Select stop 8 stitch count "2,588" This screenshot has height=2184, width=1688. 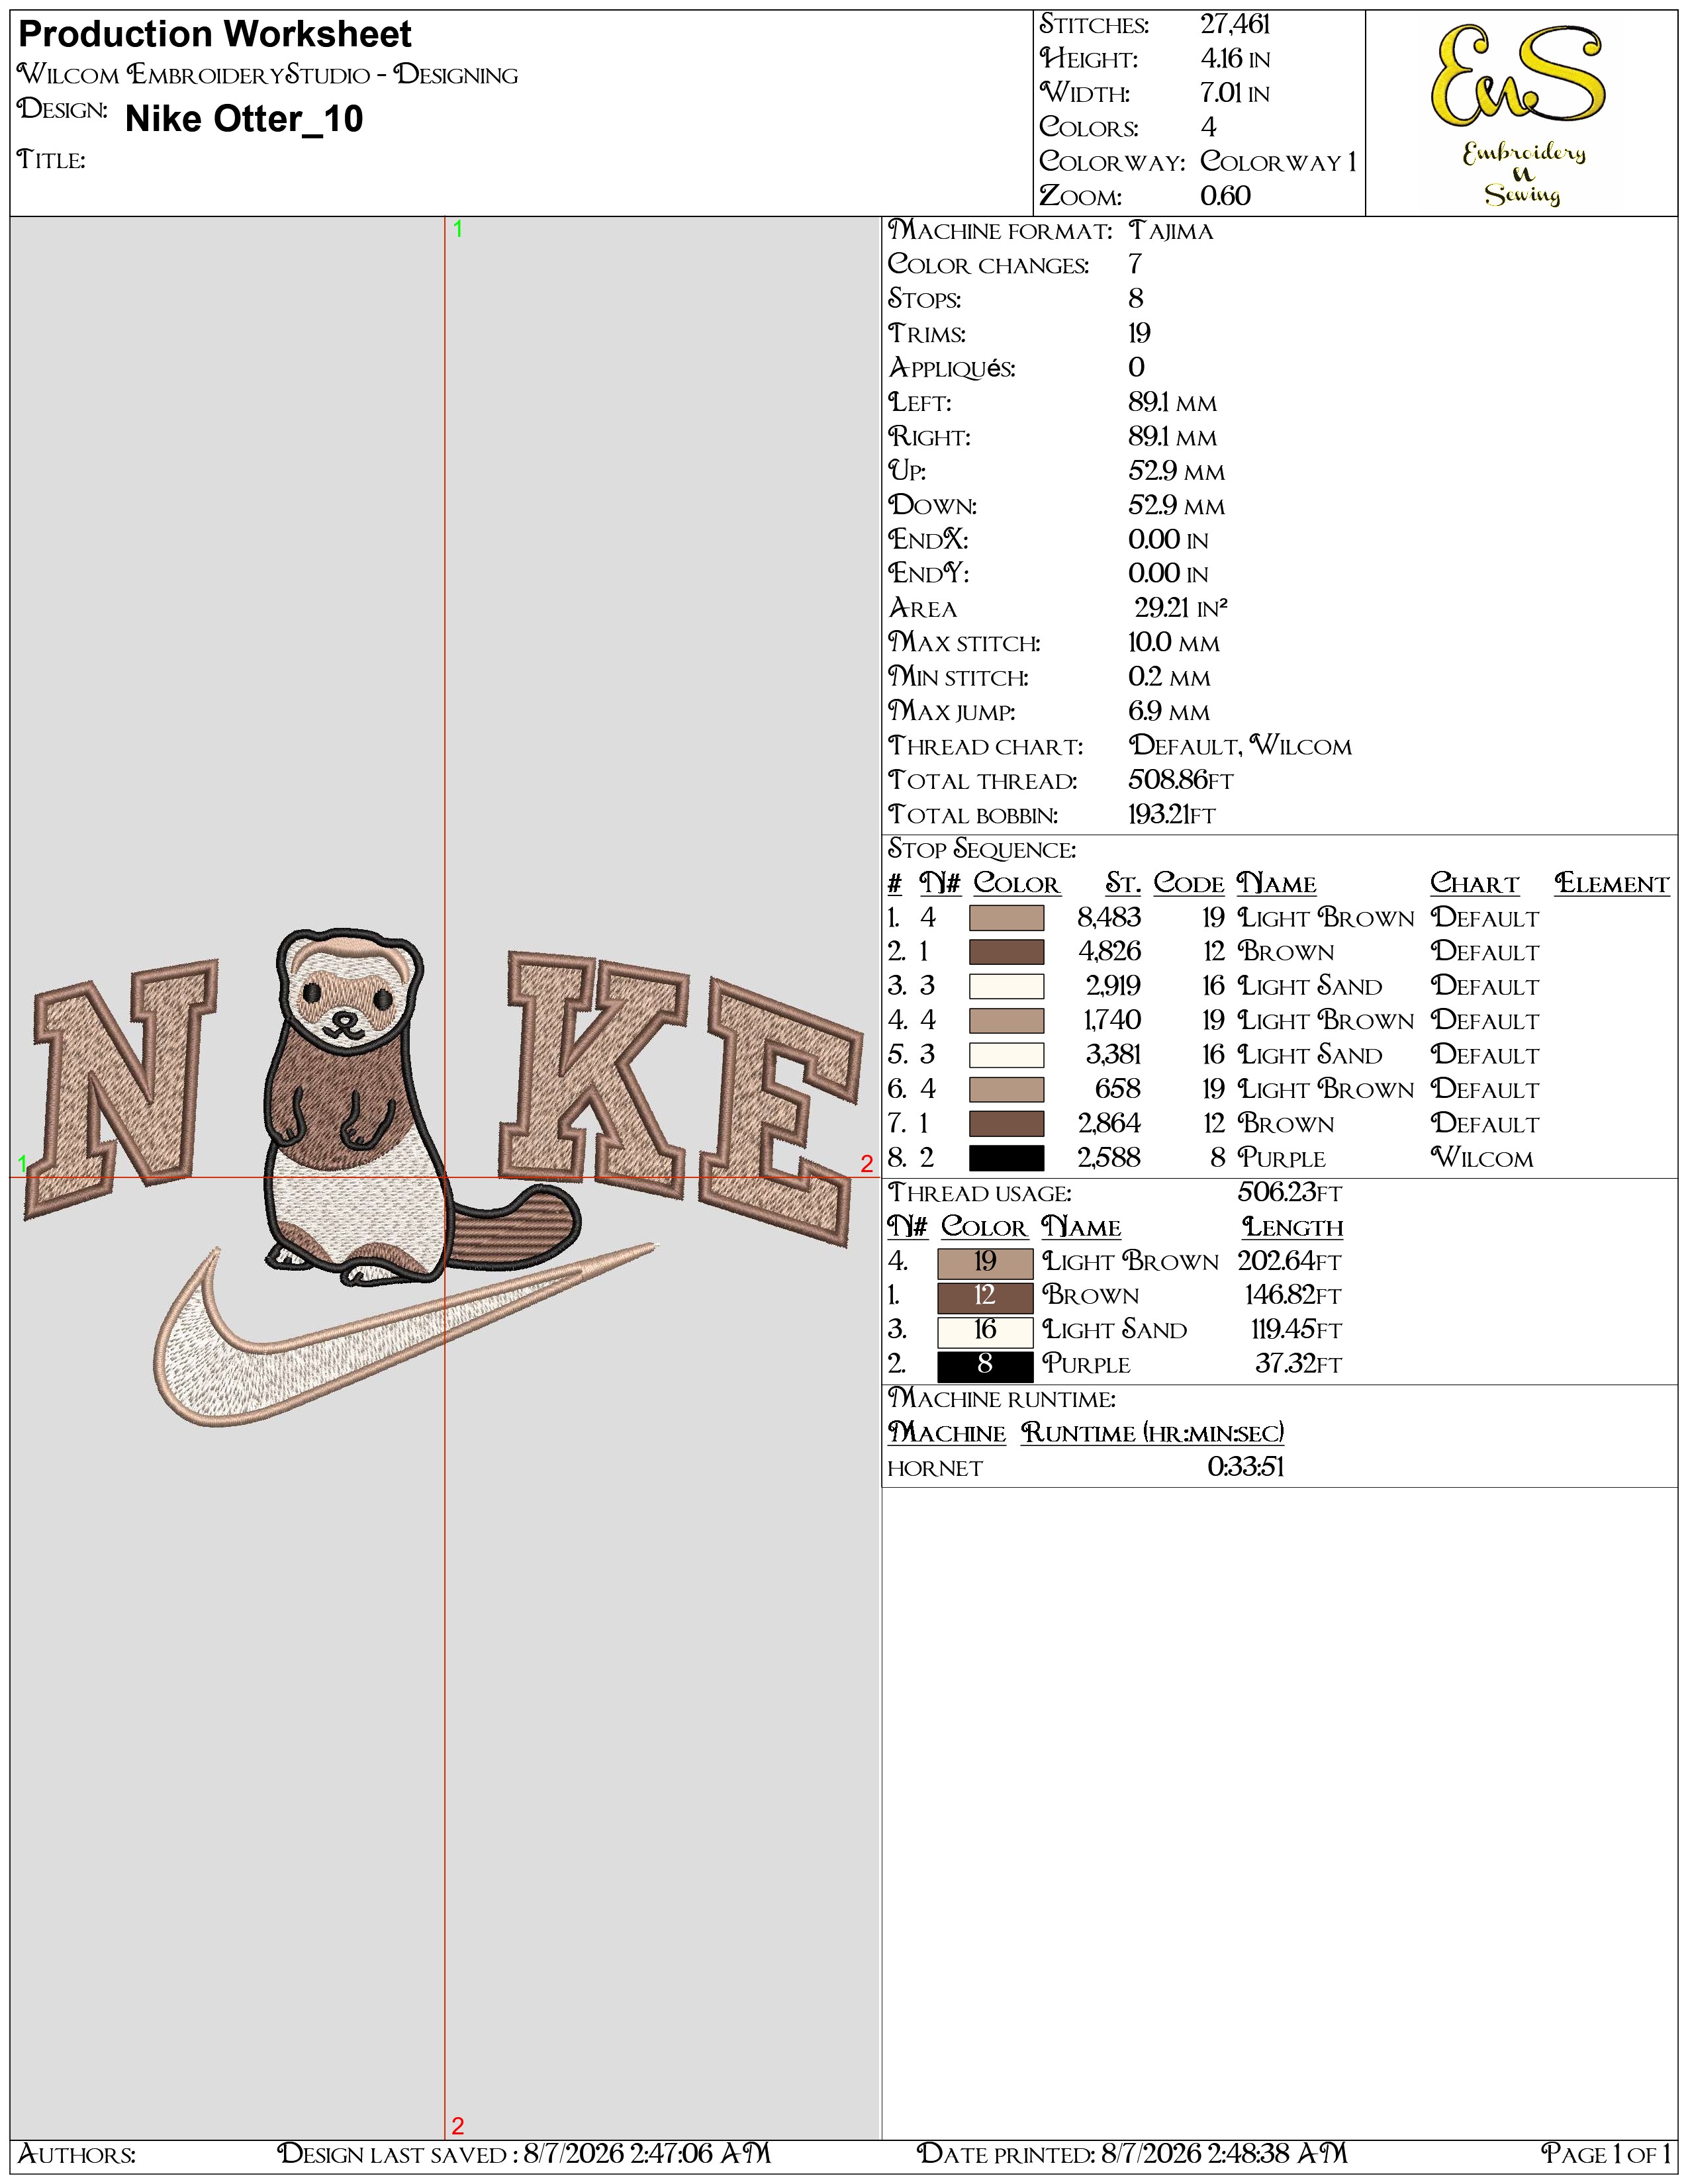pyautogui.click(x=1109, y=1158)
